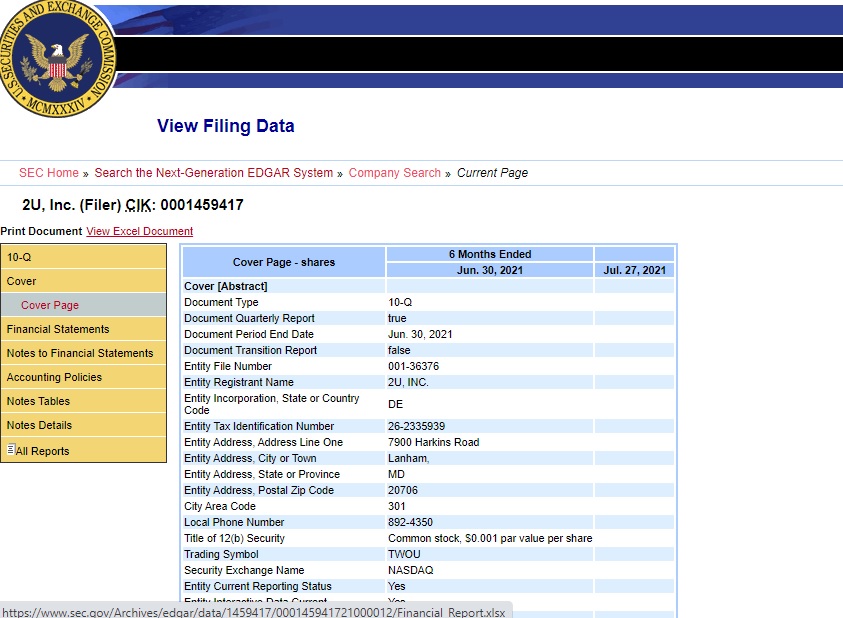Viewport: 843px width, 618px height.
Task: Click the value 'Lanham,'
Action: (x=409, y=458)
